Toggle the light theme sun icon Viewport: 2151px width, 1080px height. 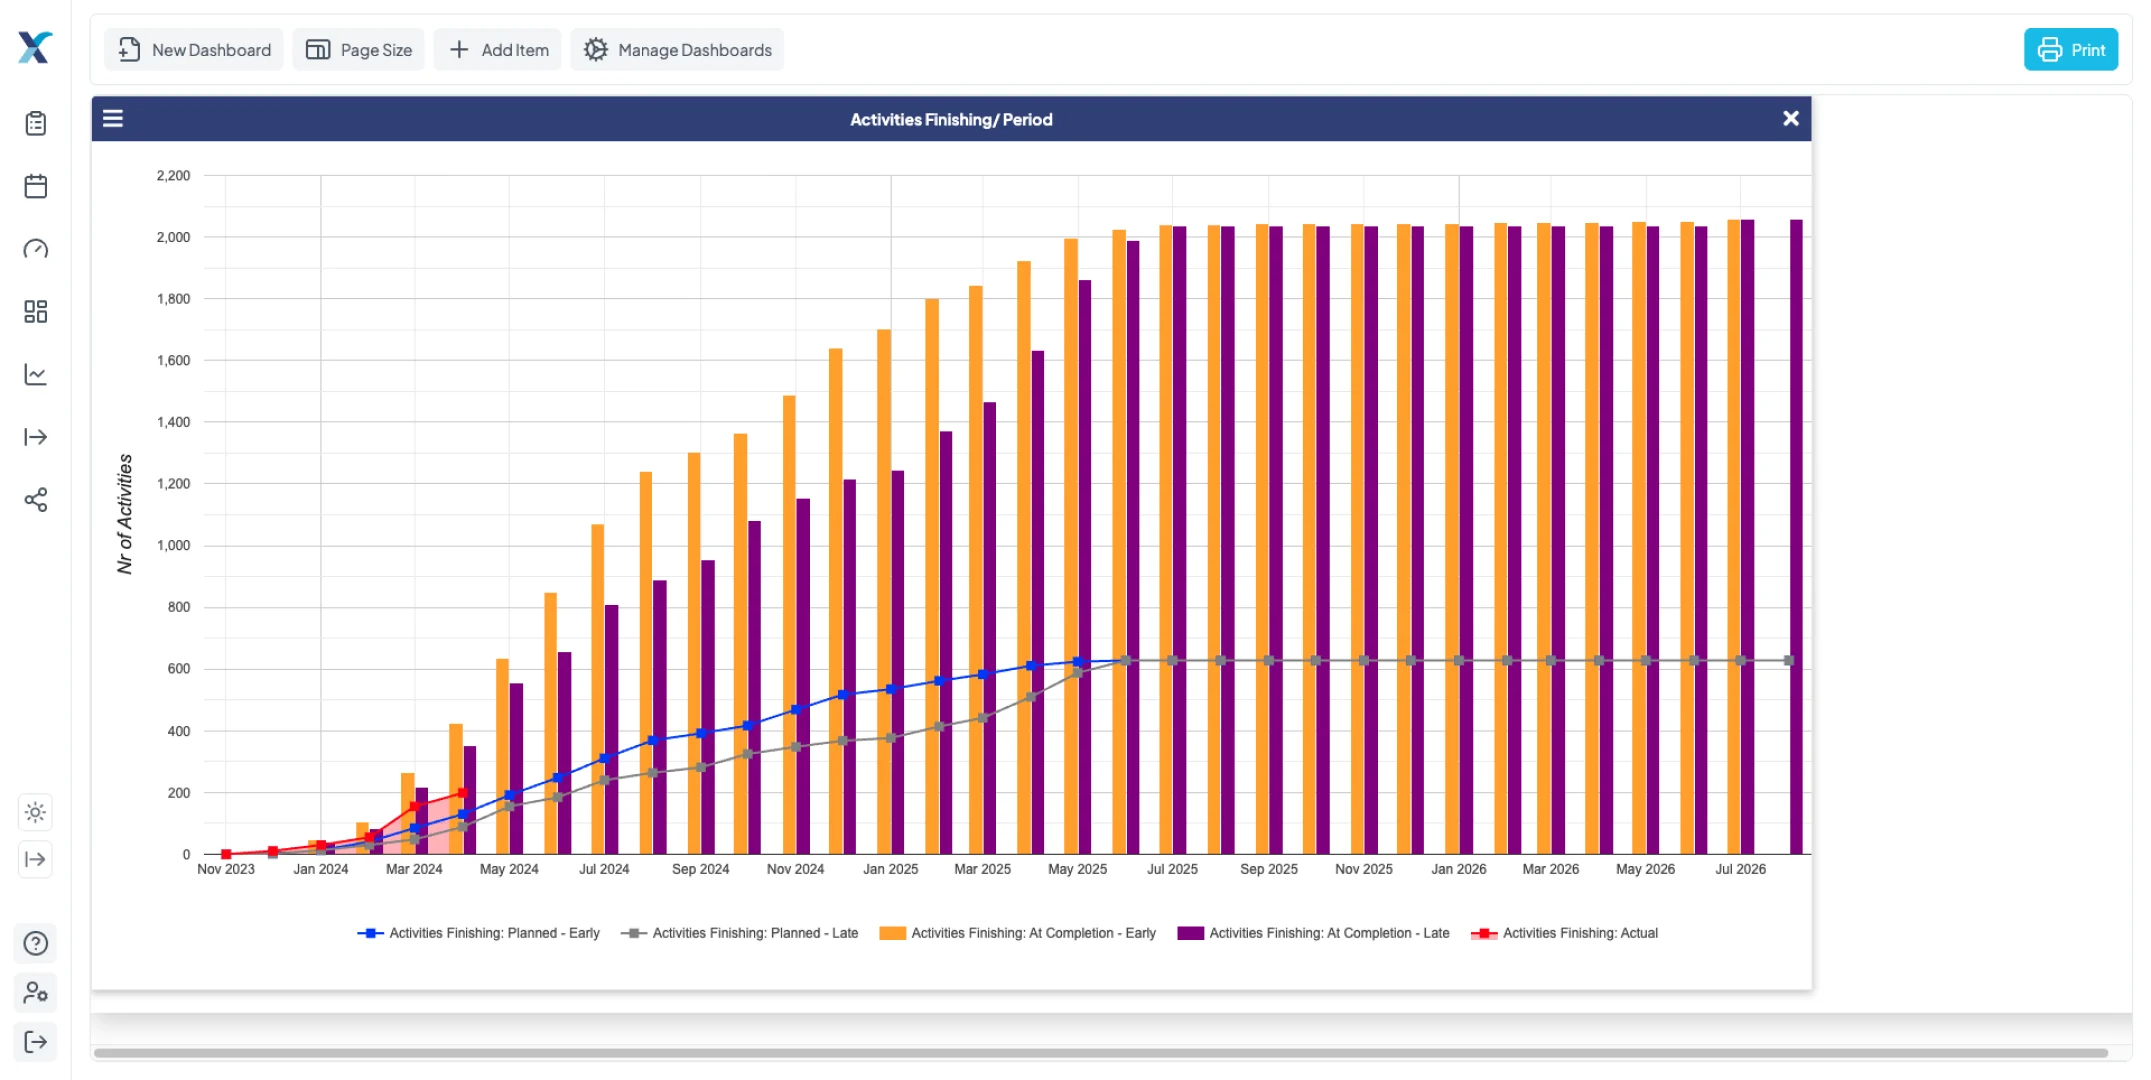click(36, 812)
